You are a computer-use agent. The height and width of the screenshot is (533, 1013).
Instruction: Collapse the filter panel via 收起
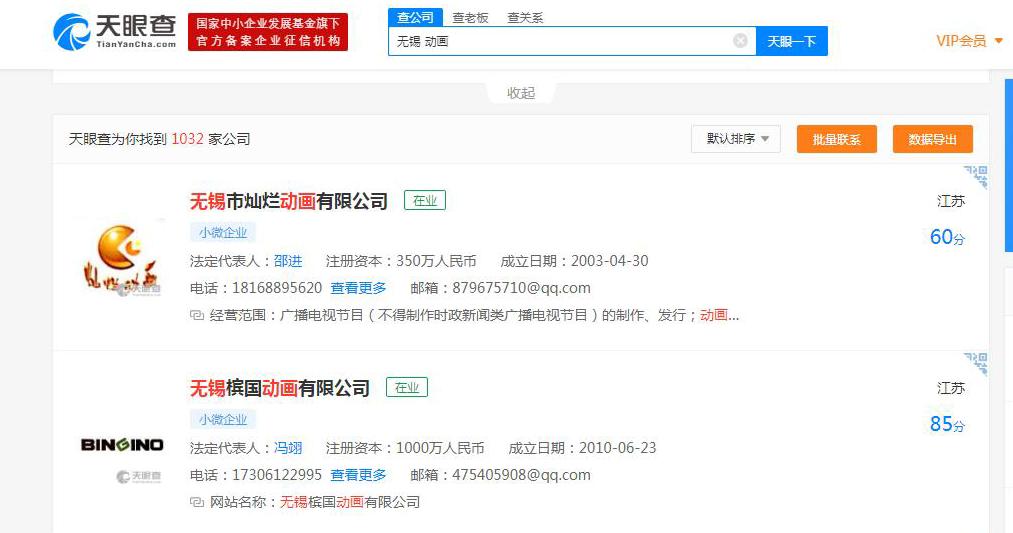tap(521, 93)
